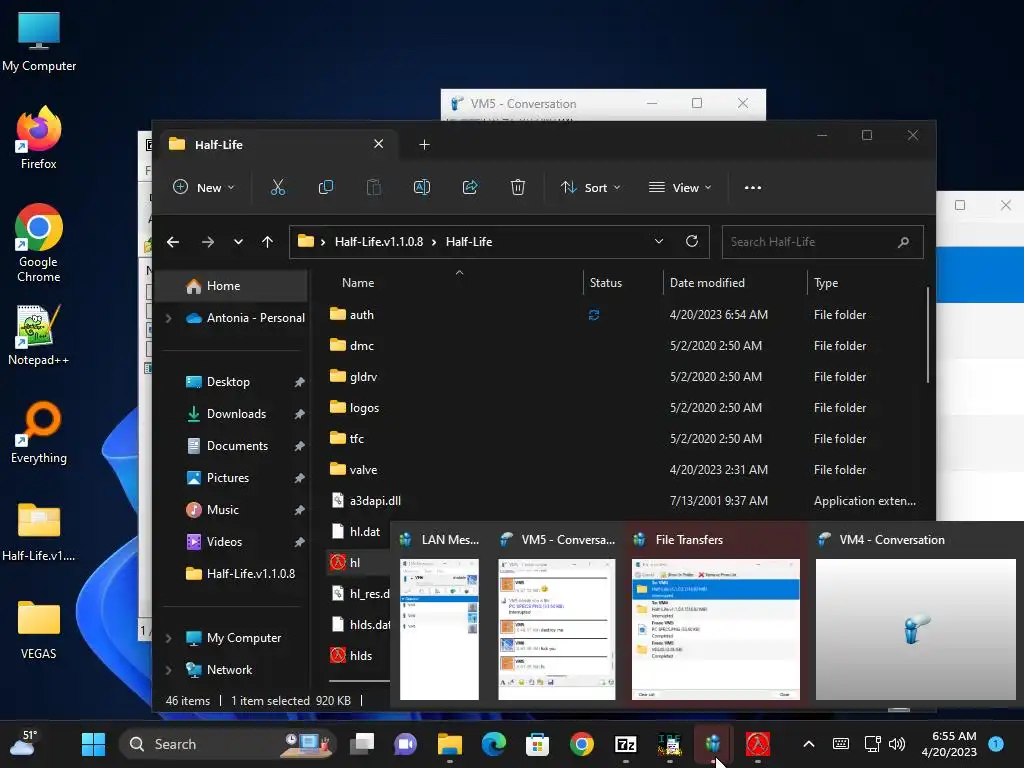Add a new Explorer tab

[424, 144]
